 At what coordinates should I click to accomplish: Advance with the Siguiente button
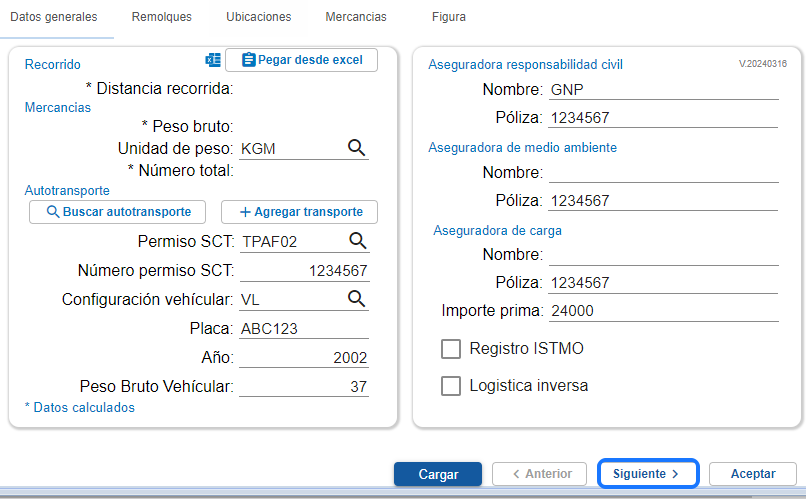[x=646, y=474]
